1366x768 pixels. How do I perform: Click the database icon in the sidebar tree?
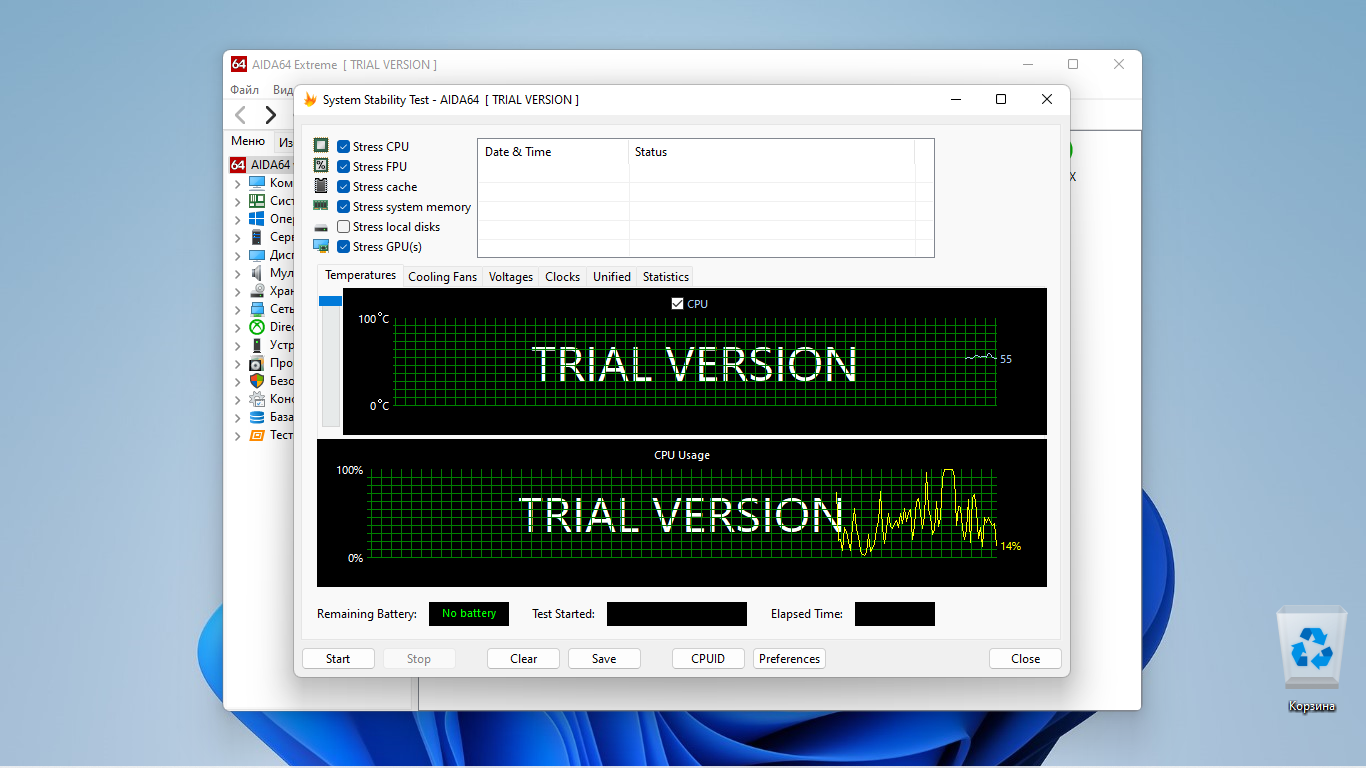257,417
